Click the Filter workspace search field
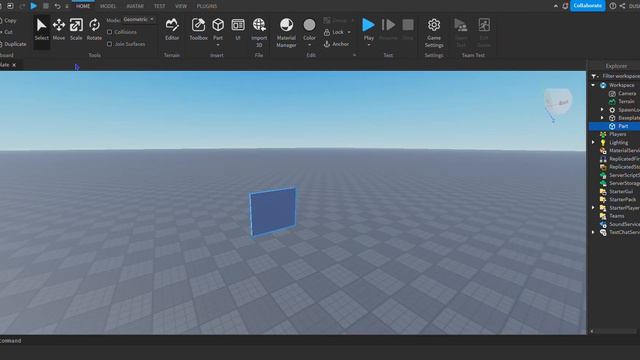Image resolution: width=640 pixels, height=360 pixels. (x=620, y=76)
